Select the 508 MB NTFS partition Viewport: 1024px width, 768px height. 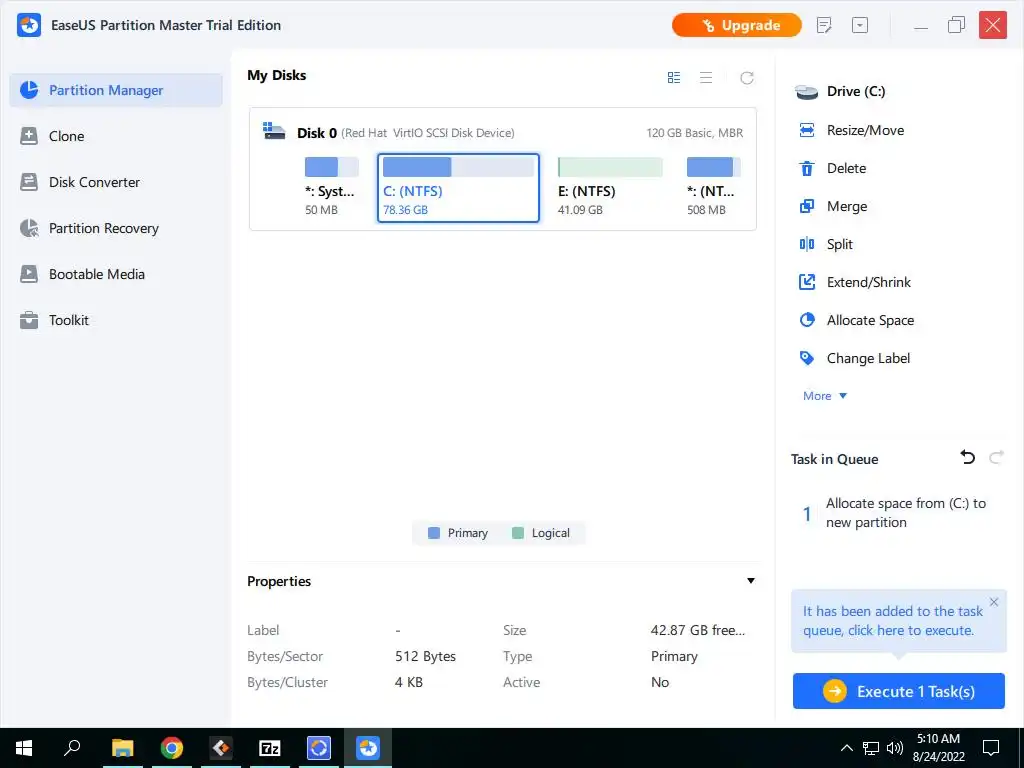(x=713, y=187)
